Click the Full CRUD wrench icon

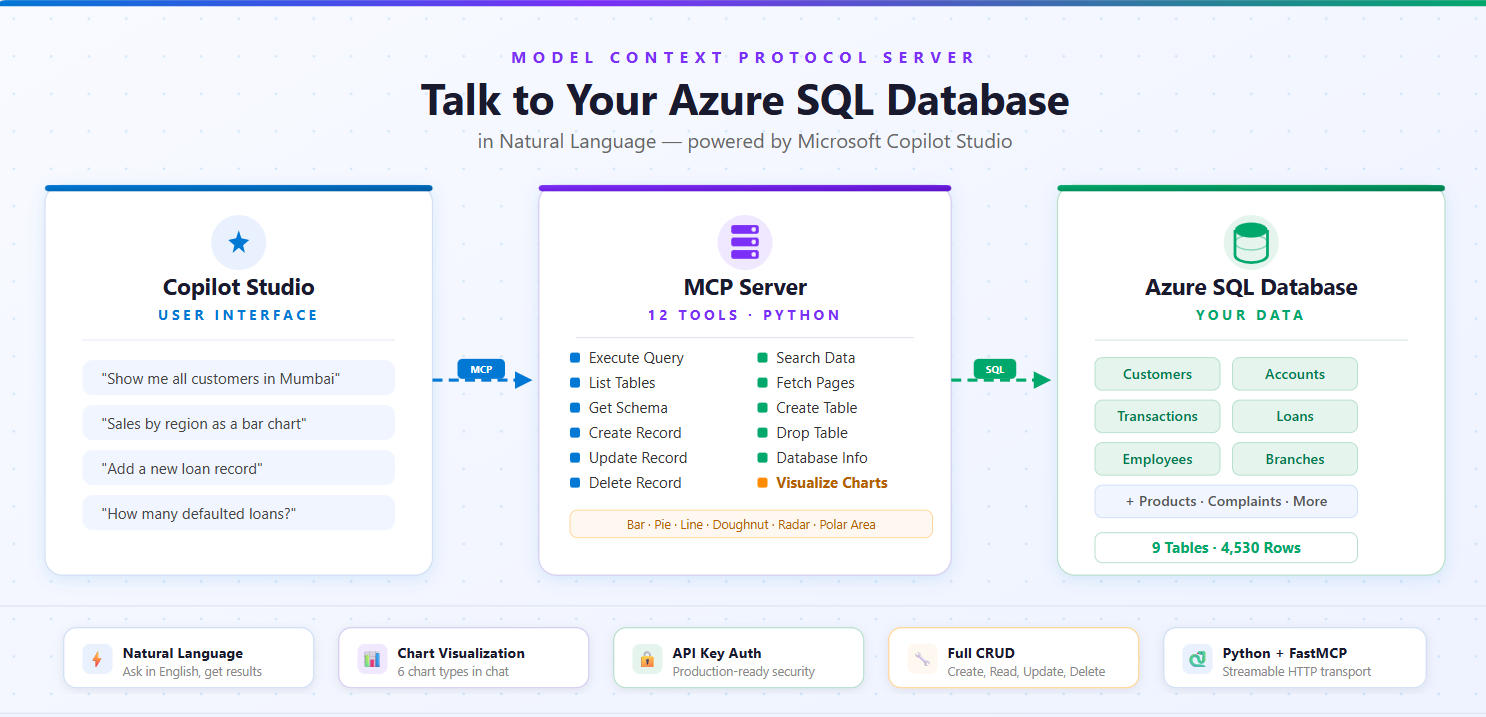point(922,659)
